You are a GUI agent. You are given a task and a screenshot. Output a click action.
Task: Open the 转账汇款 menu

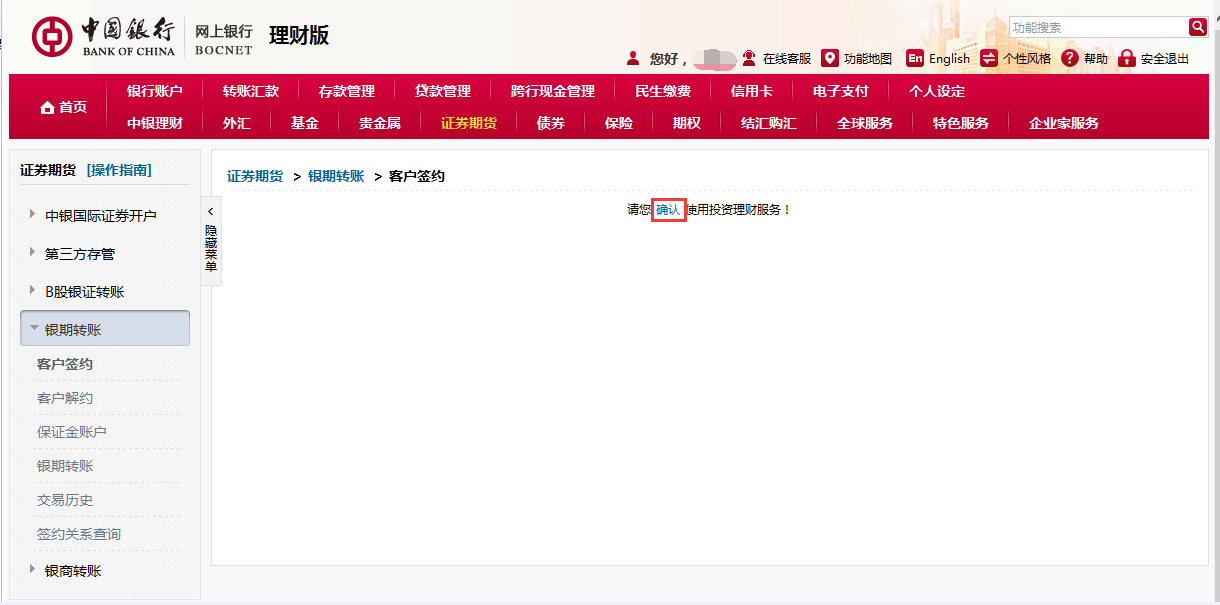click(251, 91)
